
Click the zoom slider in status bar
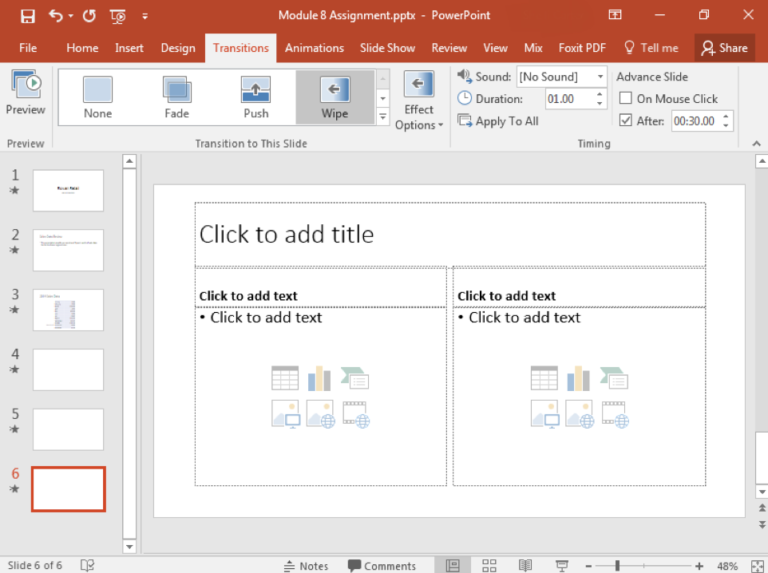pos(617,565)
